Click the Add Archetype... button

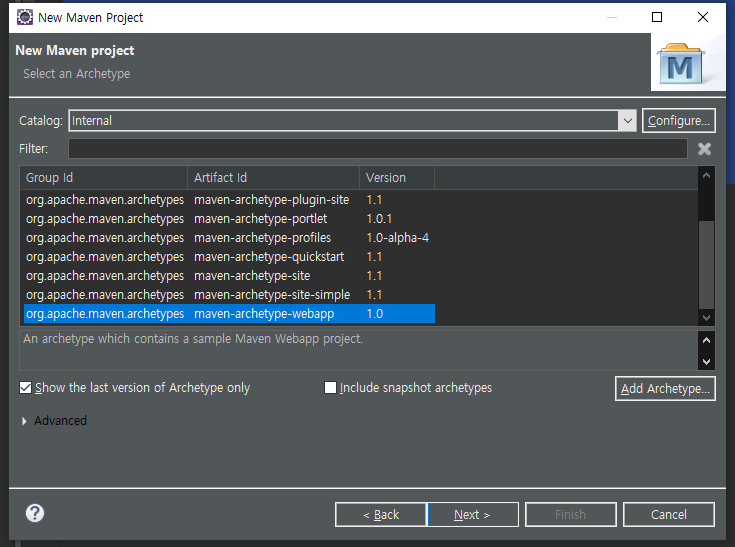(x=665, y=389)
